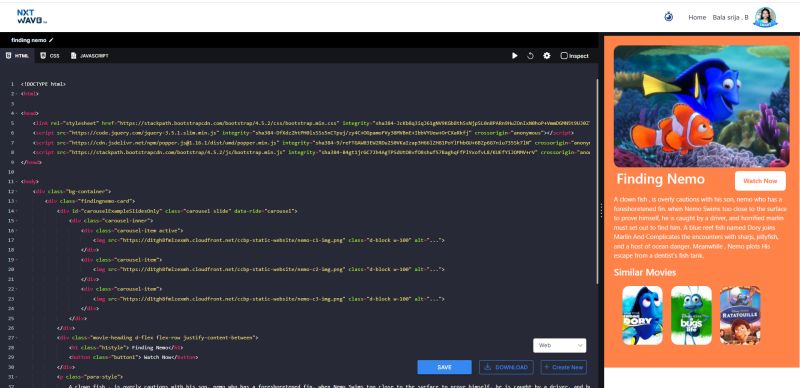
Task: Click the Create New button
Action: (x=563, y=367)
